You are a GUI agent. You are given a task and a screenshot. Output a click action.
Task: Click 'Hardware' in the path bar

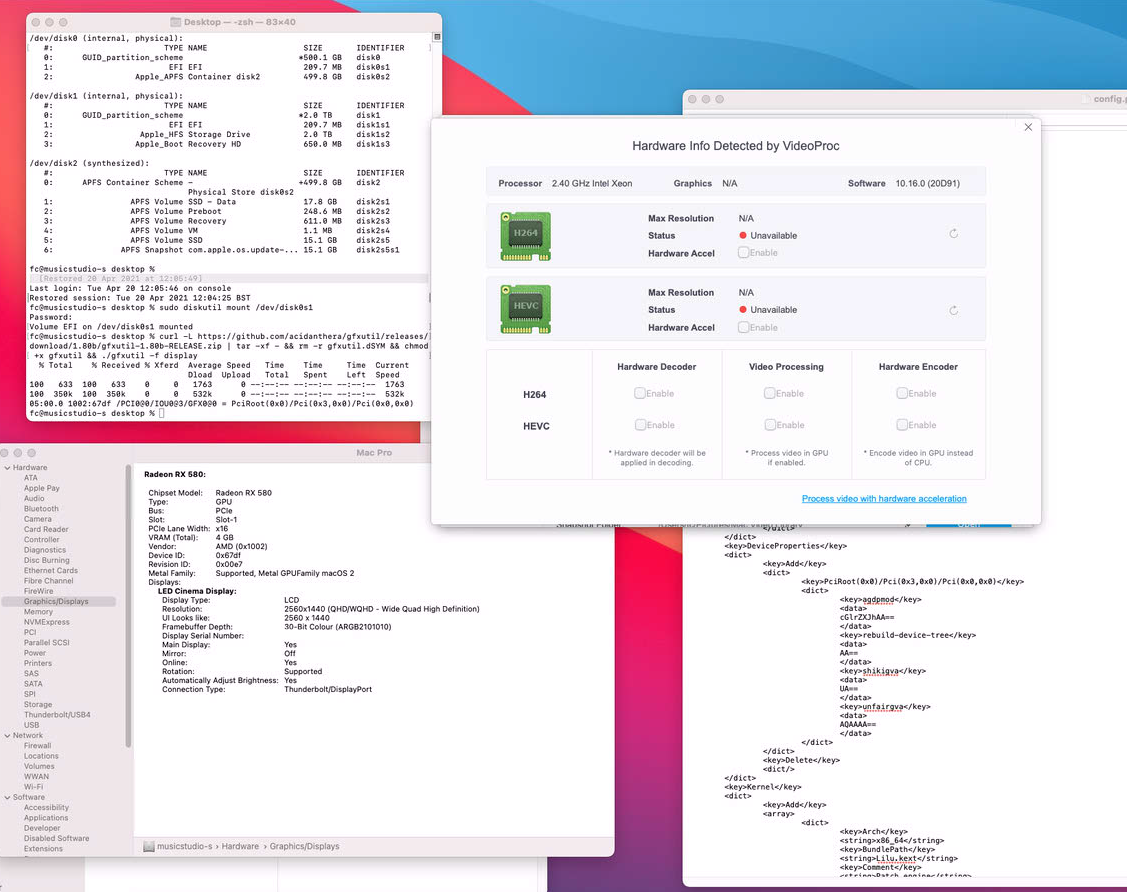tap(240, 847)
